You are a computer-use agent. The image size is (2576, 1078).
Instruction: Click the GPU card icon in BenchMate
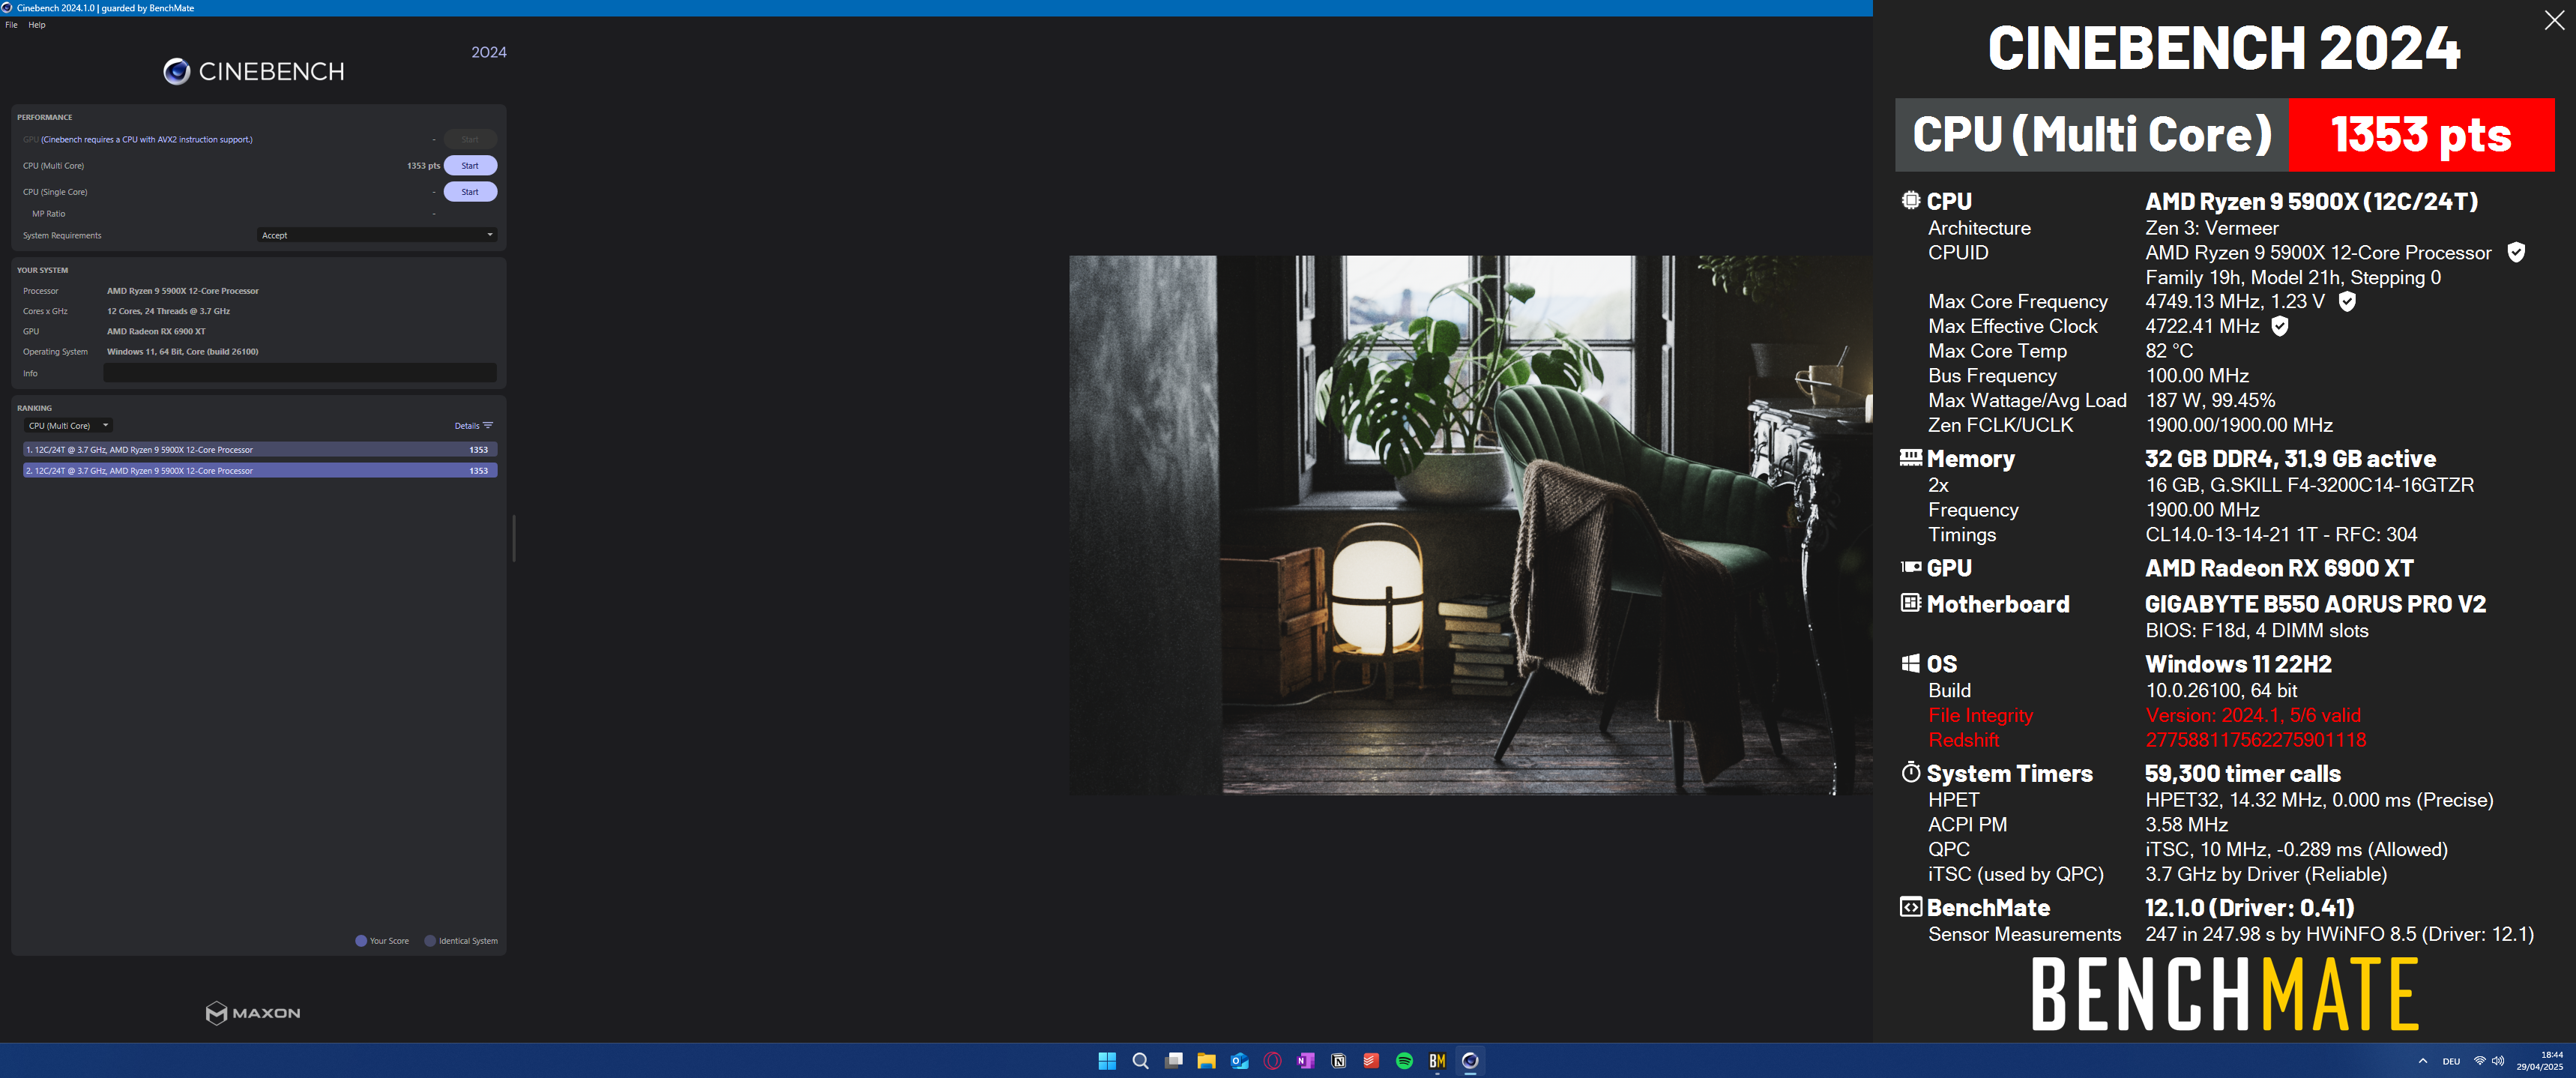(x=1910, y=567)
